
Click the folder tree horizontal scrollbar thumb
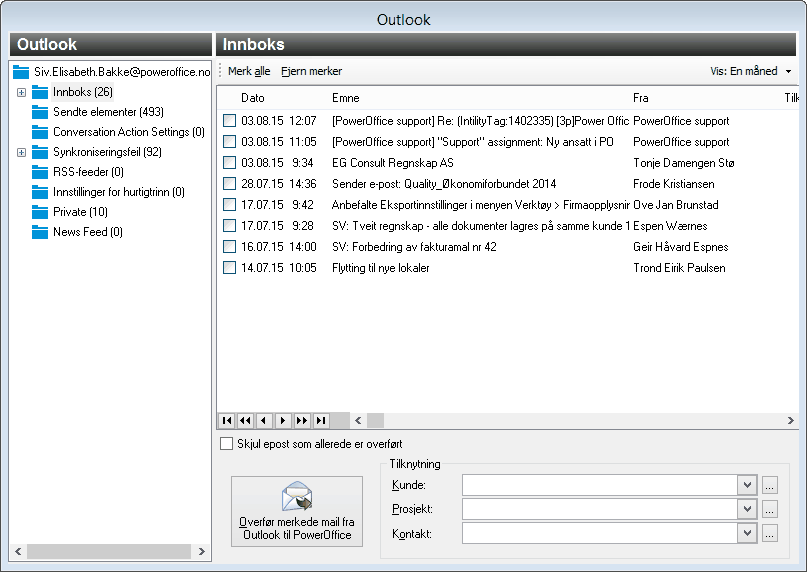pyautogui.click(x=109, y=551)
